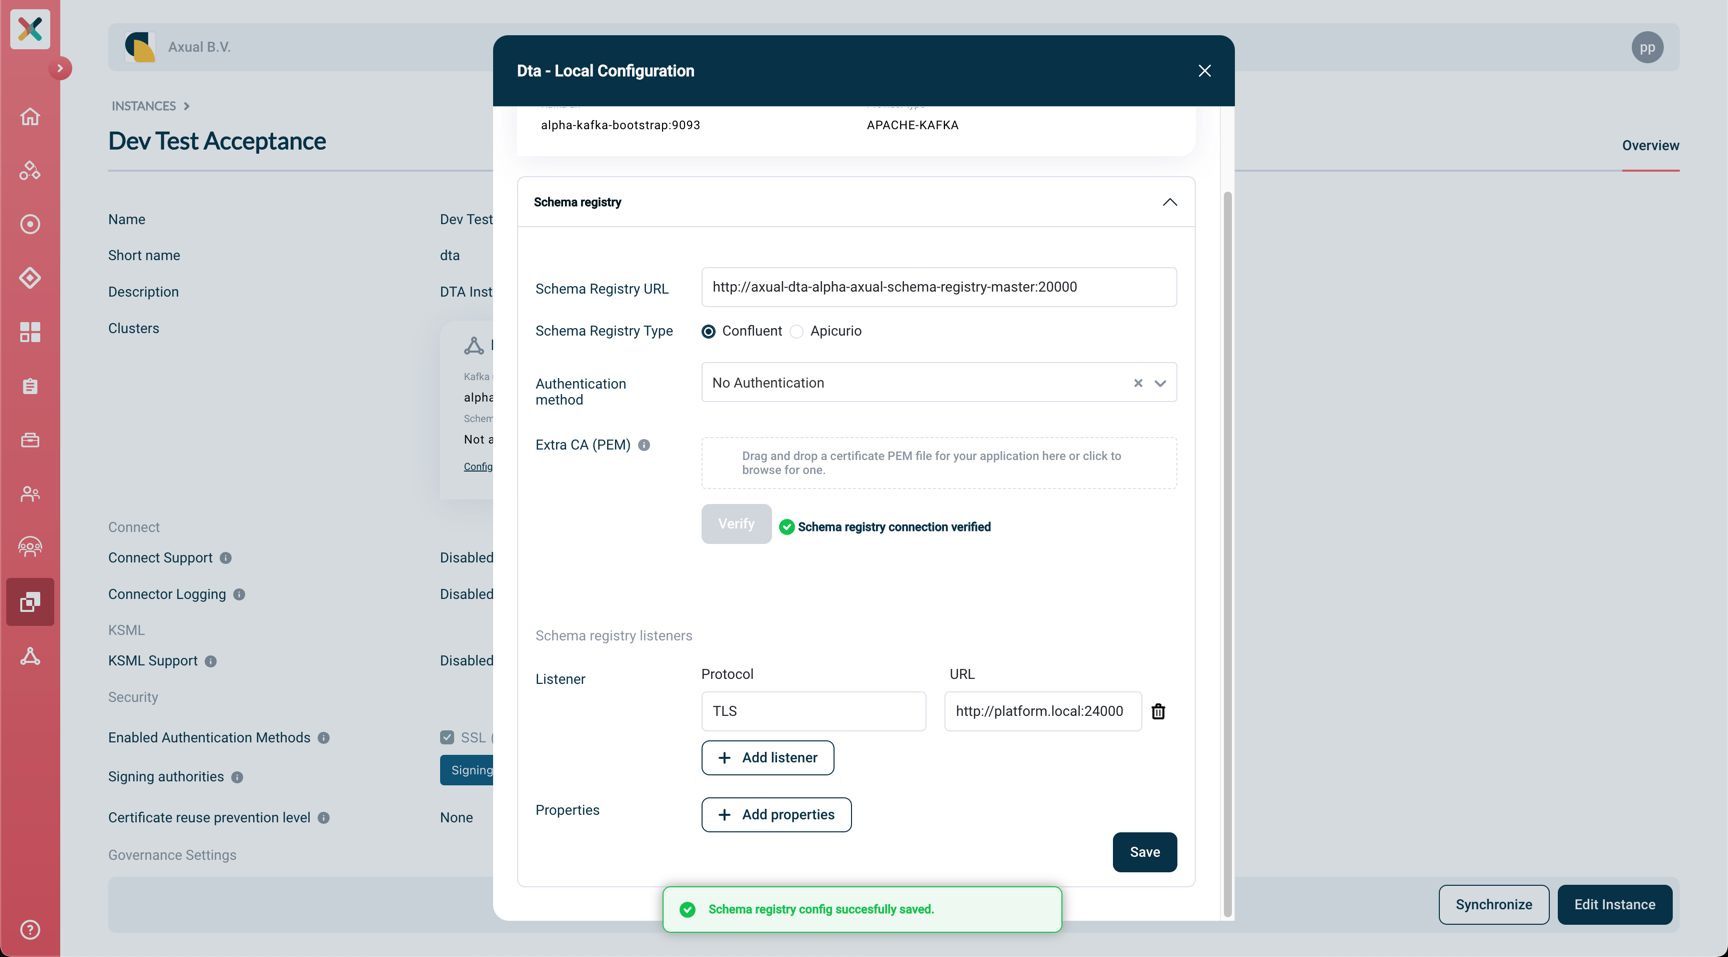Open the pp user avatar menu

[x=1647, y=47]
